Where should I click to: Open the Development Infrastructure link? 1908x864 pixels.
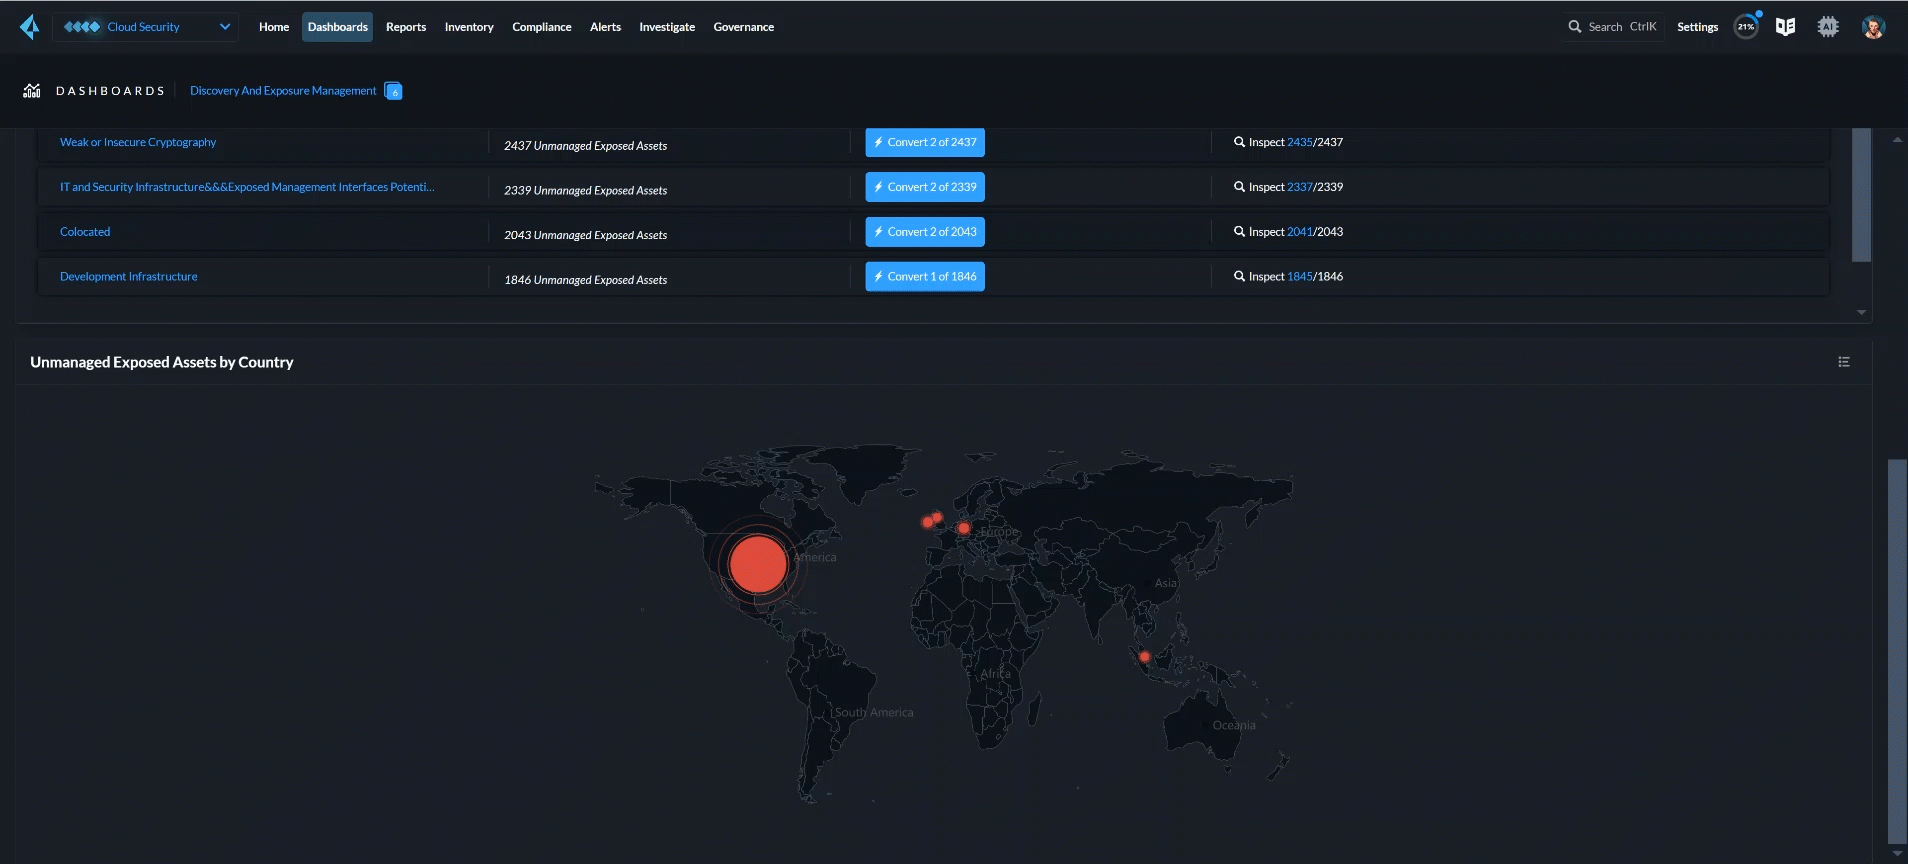tap(129, 277)
